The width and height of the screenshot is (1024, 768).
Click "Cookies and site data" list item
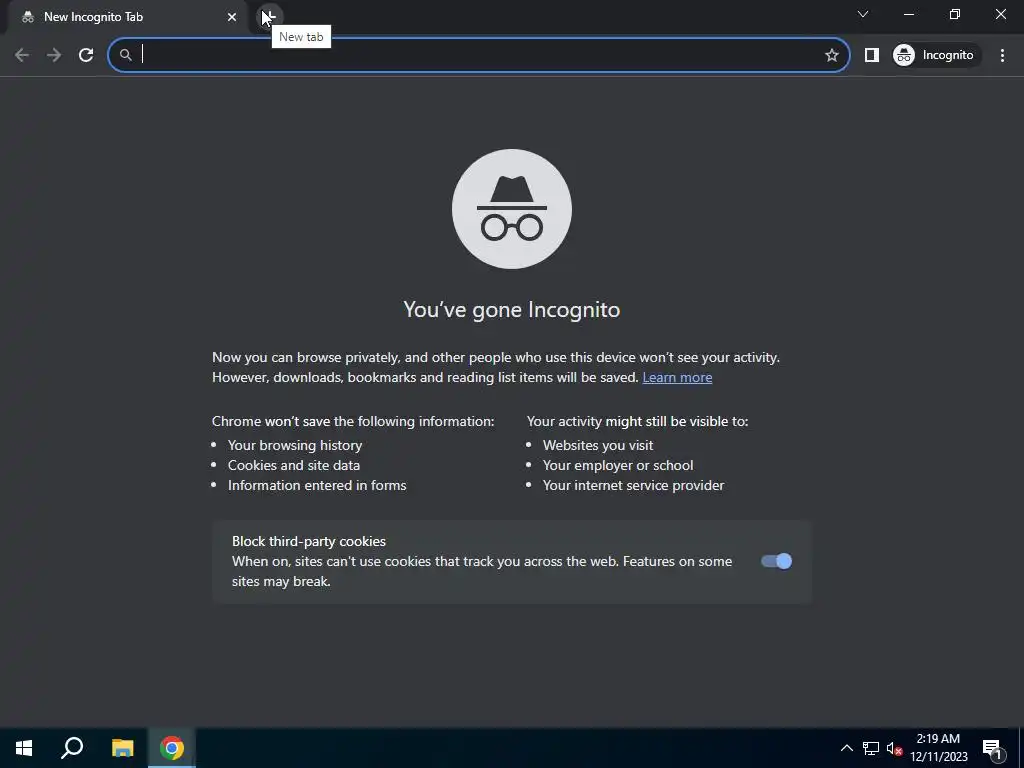294,466
